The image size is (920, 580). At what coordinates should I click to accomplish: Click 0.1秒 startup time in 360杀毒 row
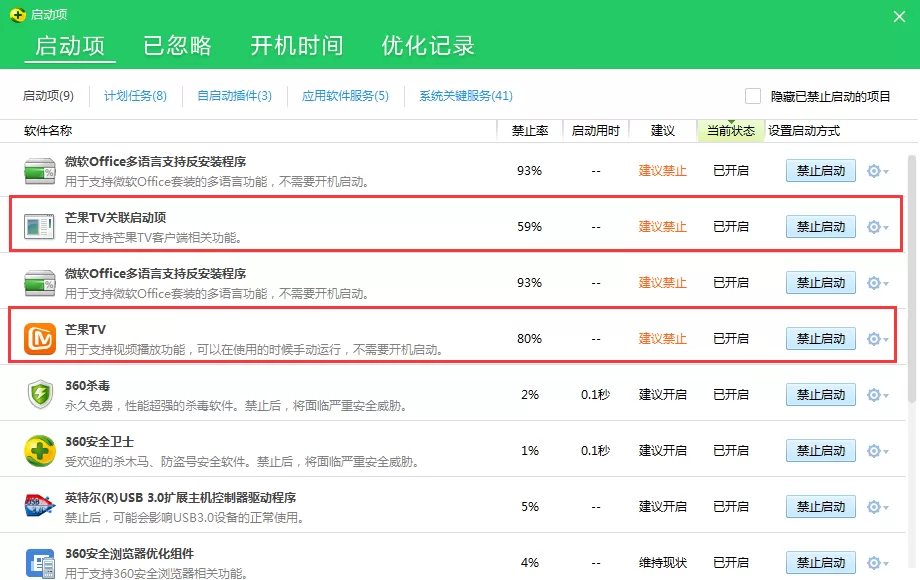[x=596, y=395]
